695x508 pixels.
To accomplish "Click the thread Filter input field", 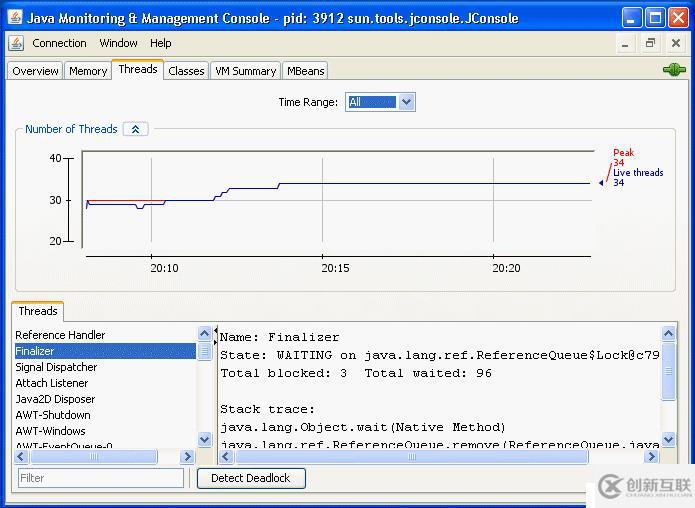I will click(101, 478).
